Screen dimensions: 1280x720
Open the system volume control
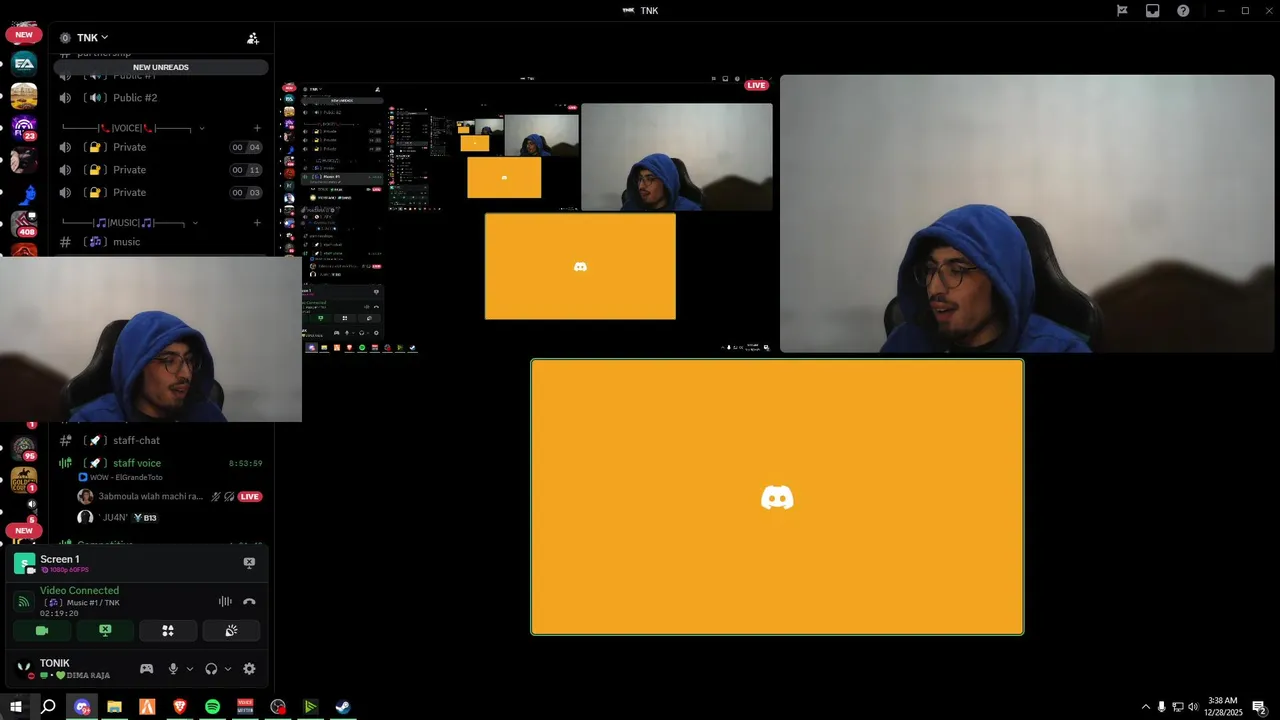(x=1193, y=707)
